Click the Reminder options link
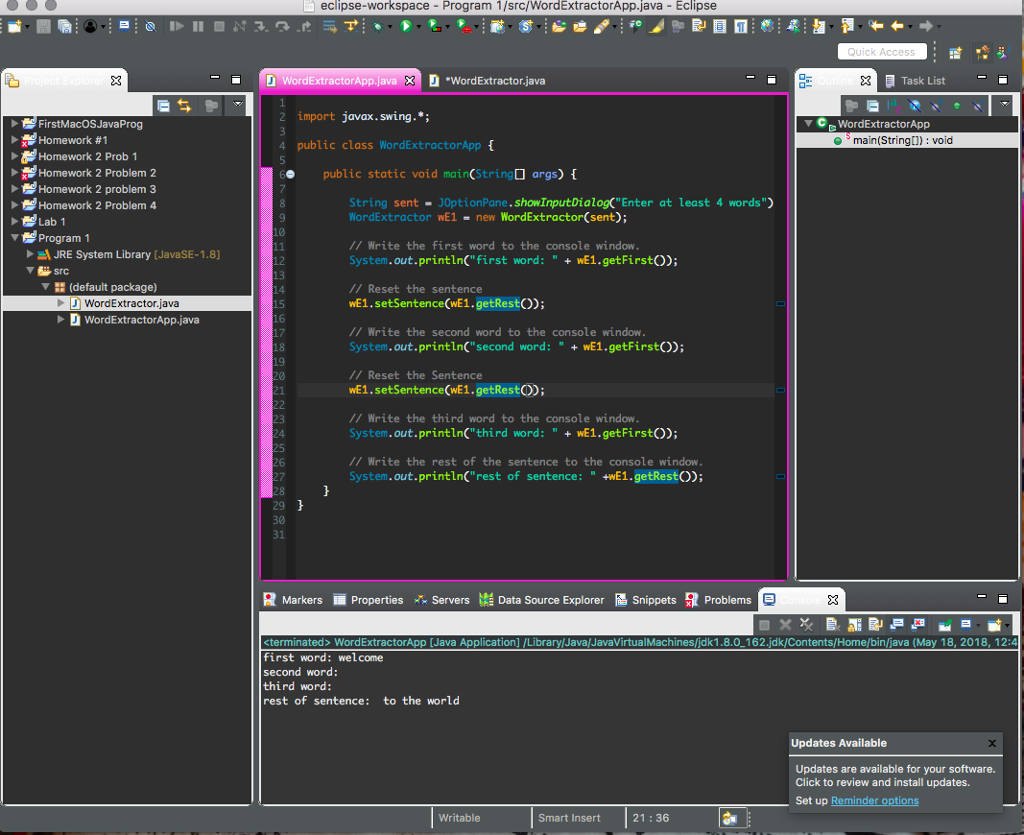The image size is (1024, 835). click(x=874, y=800)
